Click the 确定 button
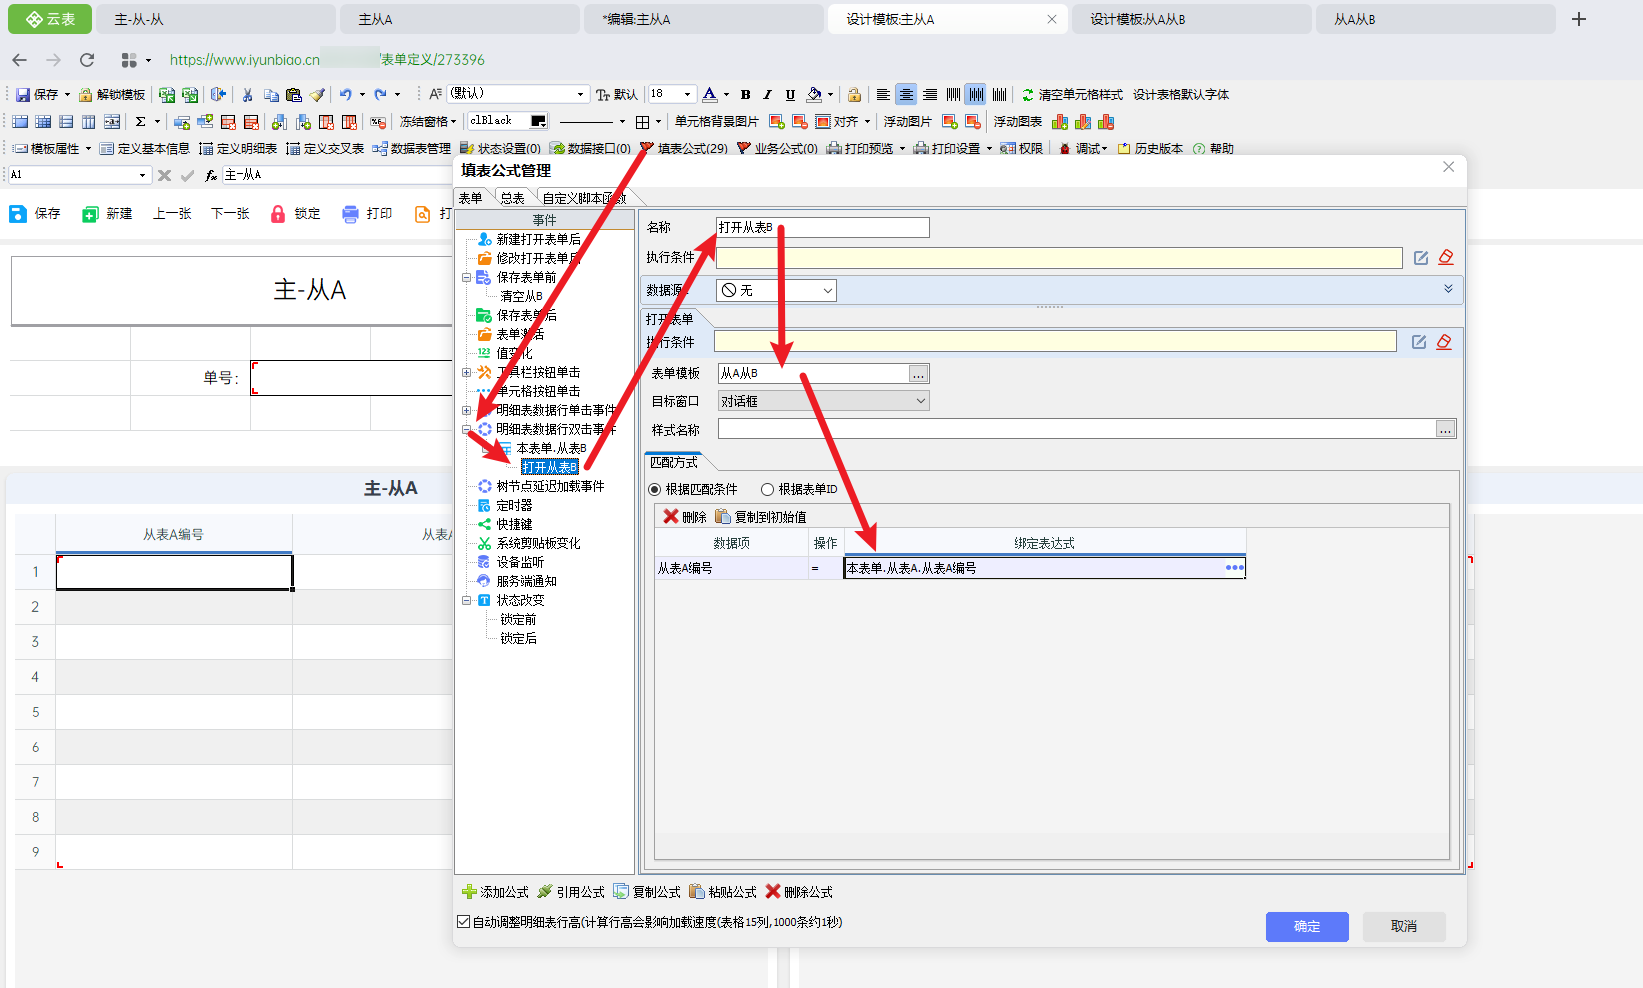This screenshot has width=1643, height=988. click(1306, 927)
